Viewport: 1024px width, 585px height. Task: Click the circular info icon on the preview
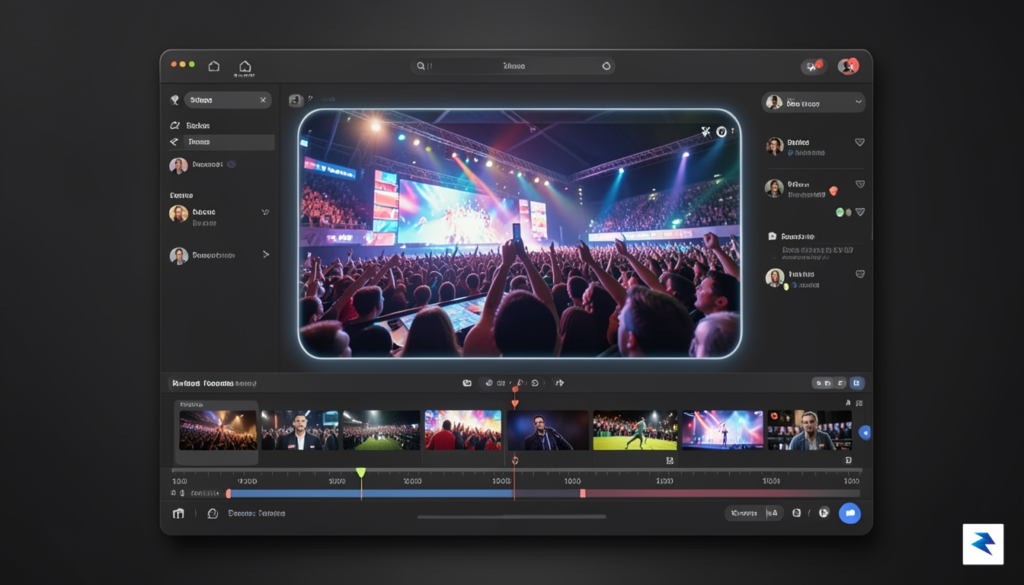(722, 132)
